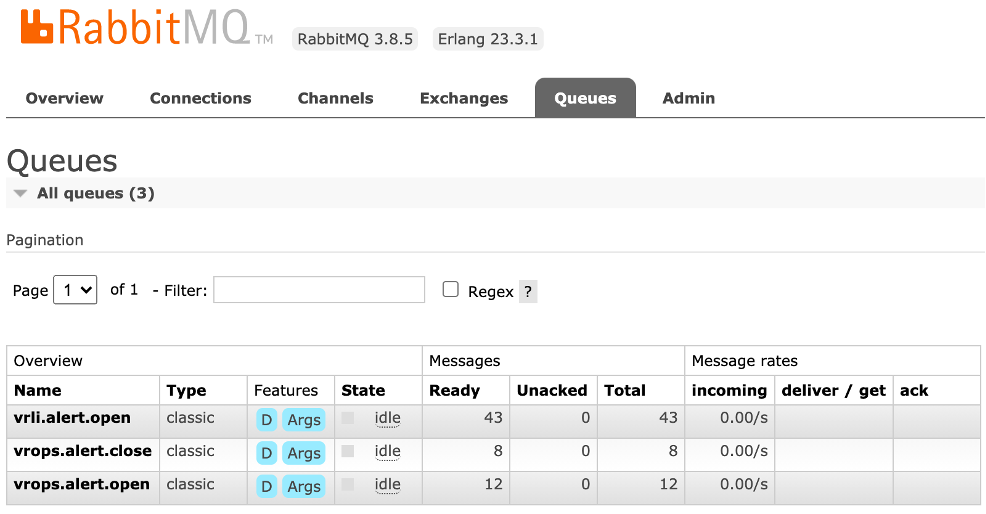986x514 pixels.
Task: Click the Args badge for vrops.alert.close
Action: tap(304, 453)
